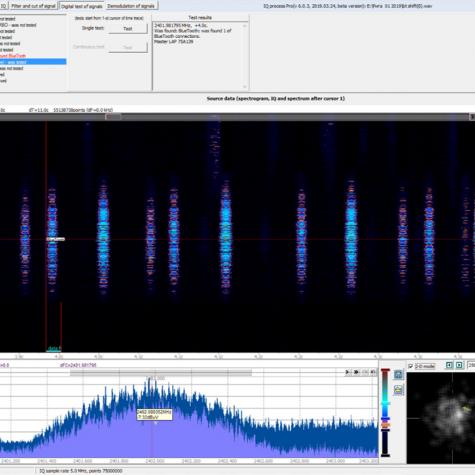This screenshot has width=475, height=475.
Task: Select the blue highlighted row in the test list
Action: click(33, 62)
